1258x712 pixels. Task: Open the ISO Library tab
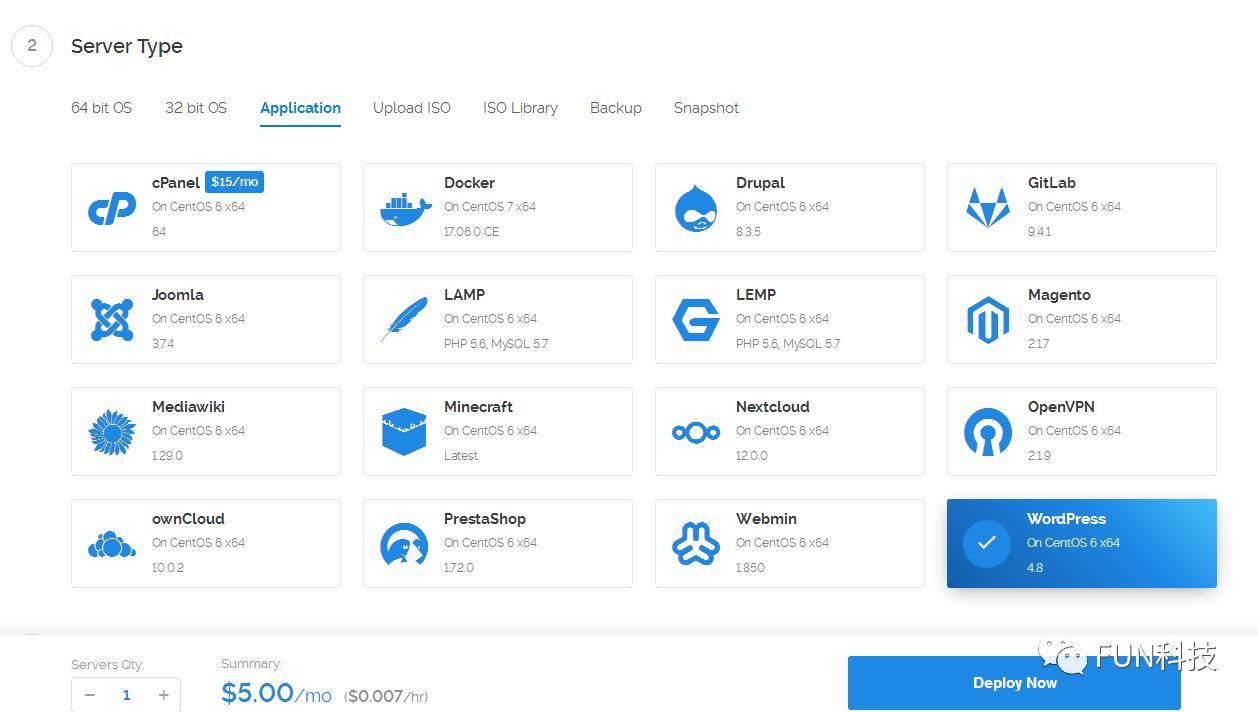[520, 108]
